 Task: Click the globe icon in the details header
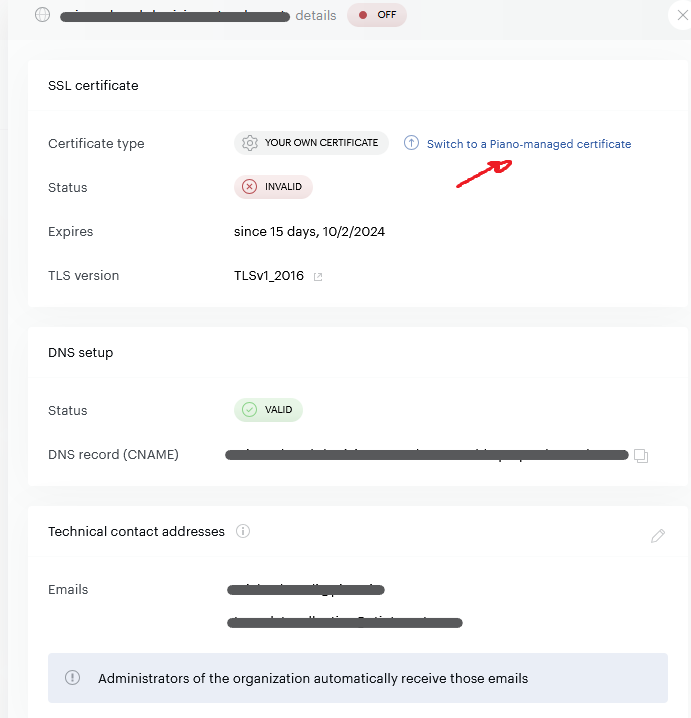pyautogui.click(x=42, y=15)
